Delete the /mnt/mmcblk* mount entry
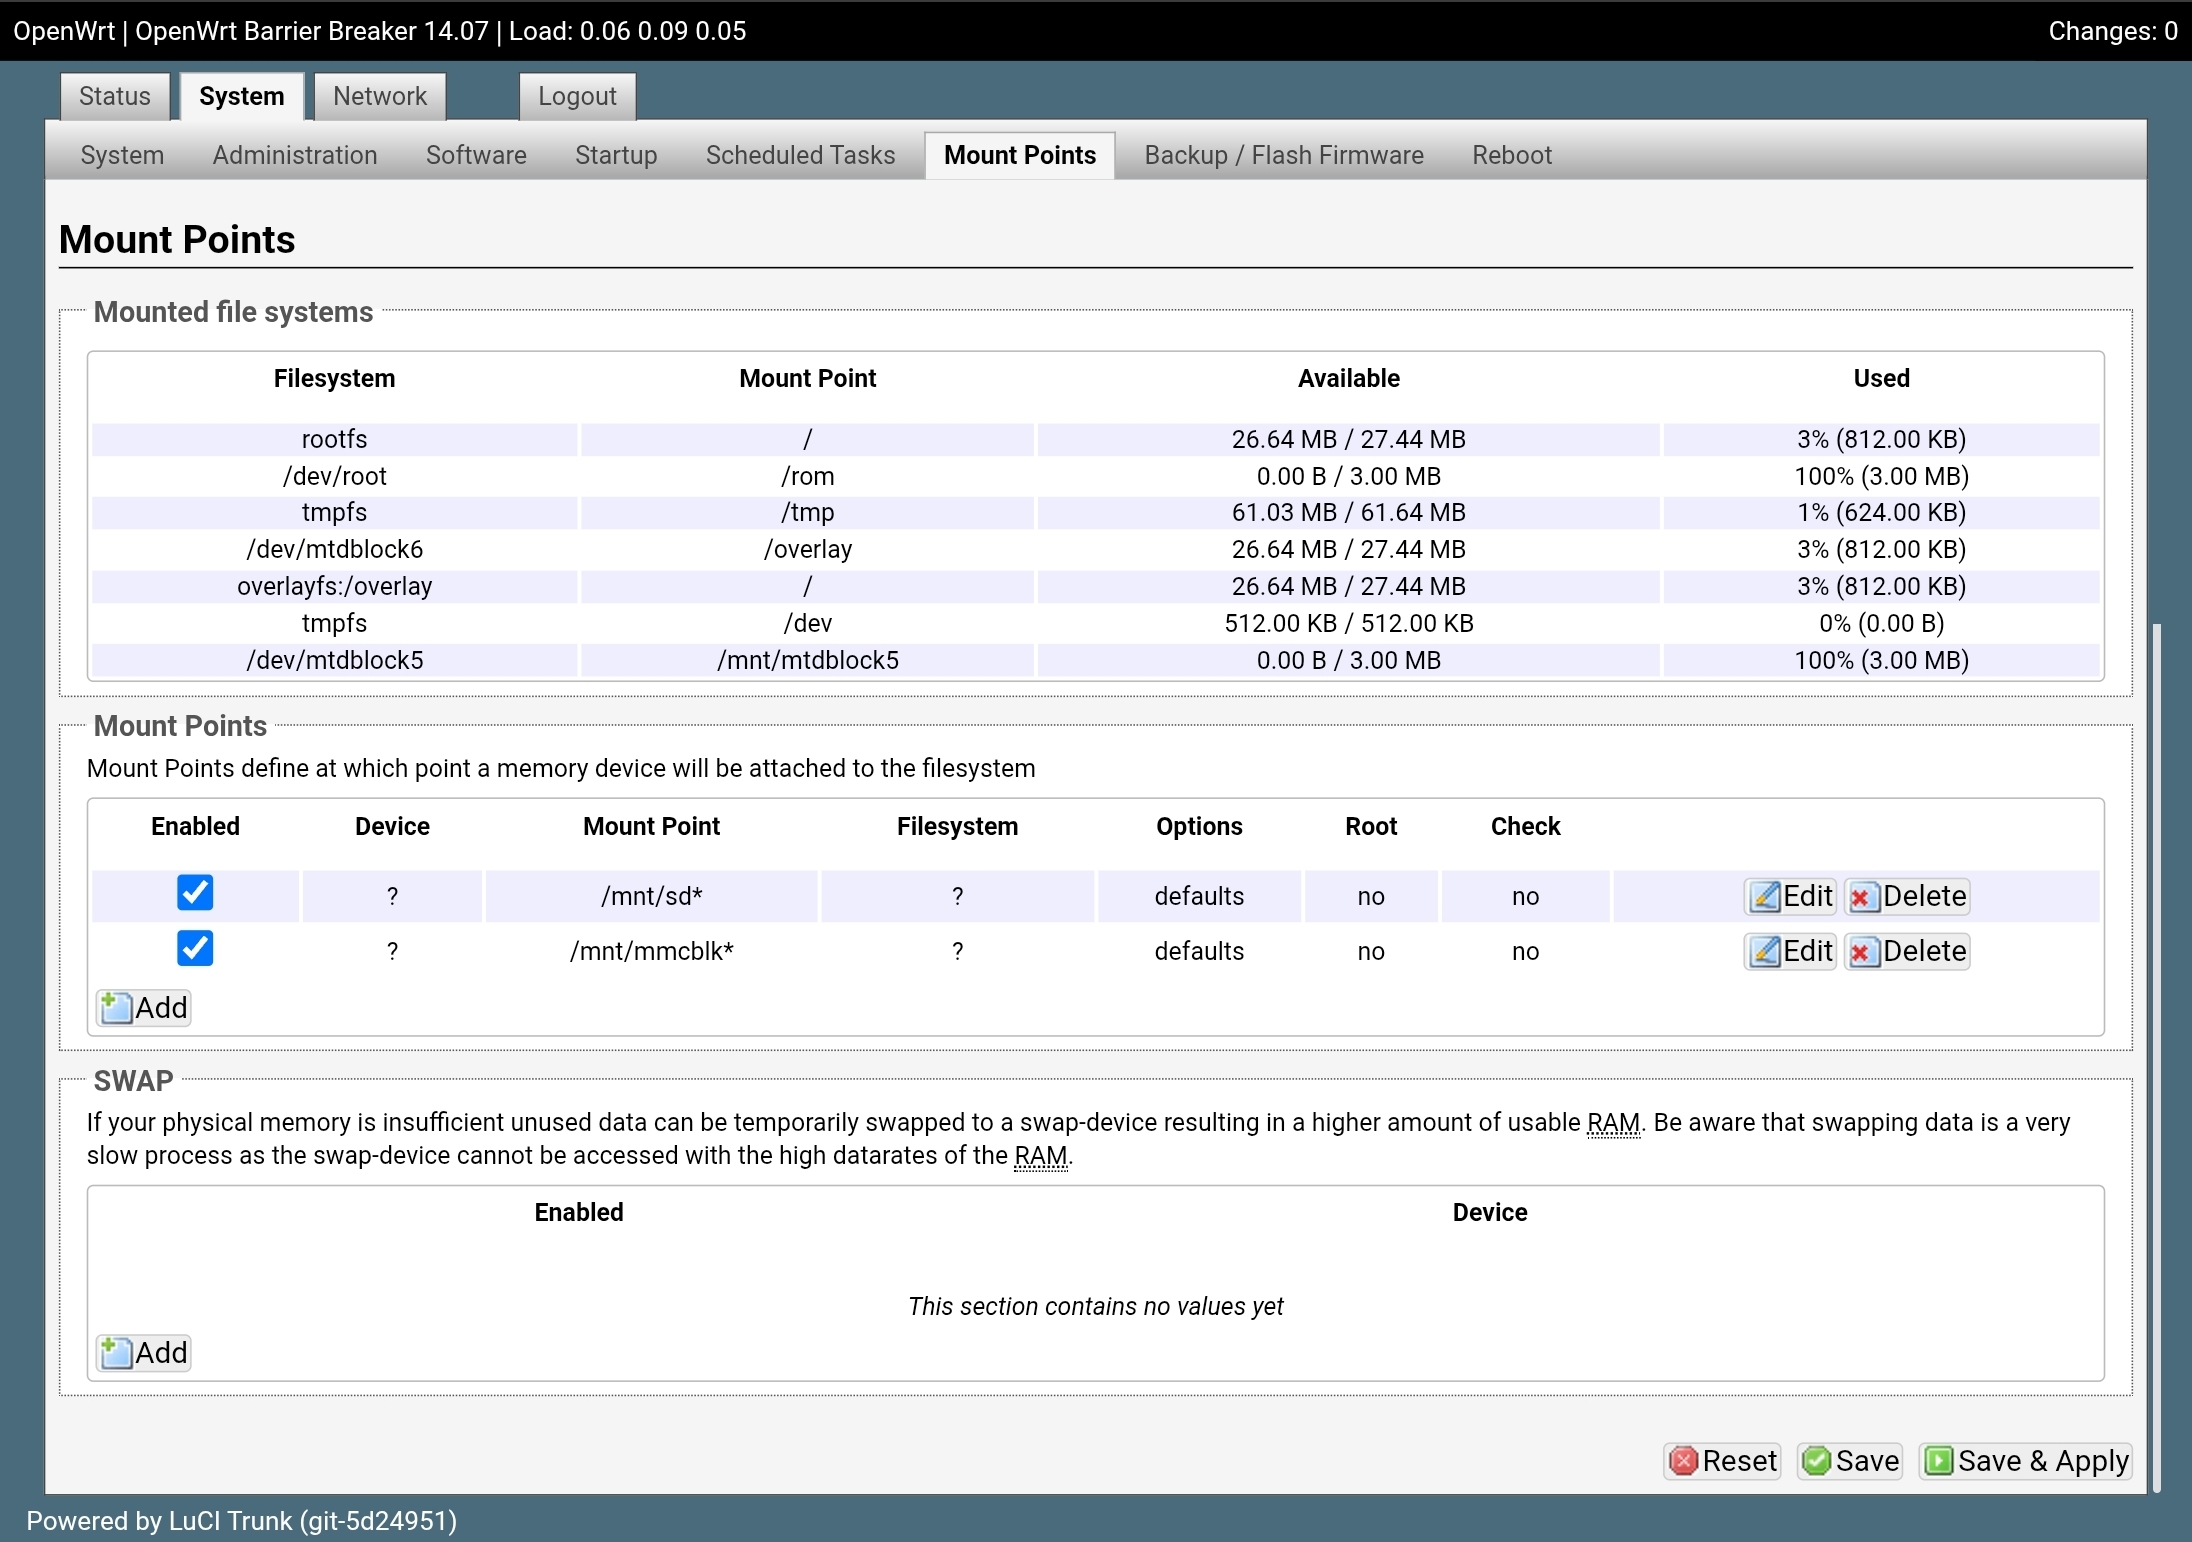Screen dimensions: 2192x1542 point(1907,951)
